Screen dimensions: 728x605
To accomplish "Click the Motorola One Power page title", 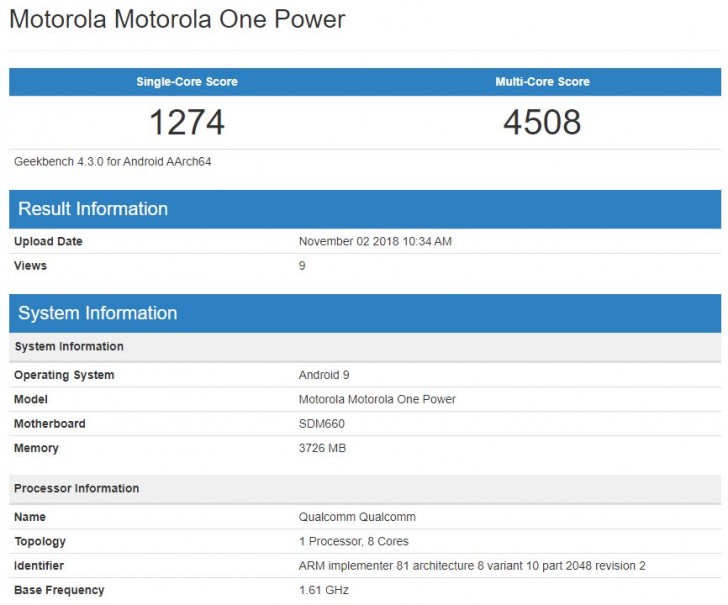I will 177,21.
